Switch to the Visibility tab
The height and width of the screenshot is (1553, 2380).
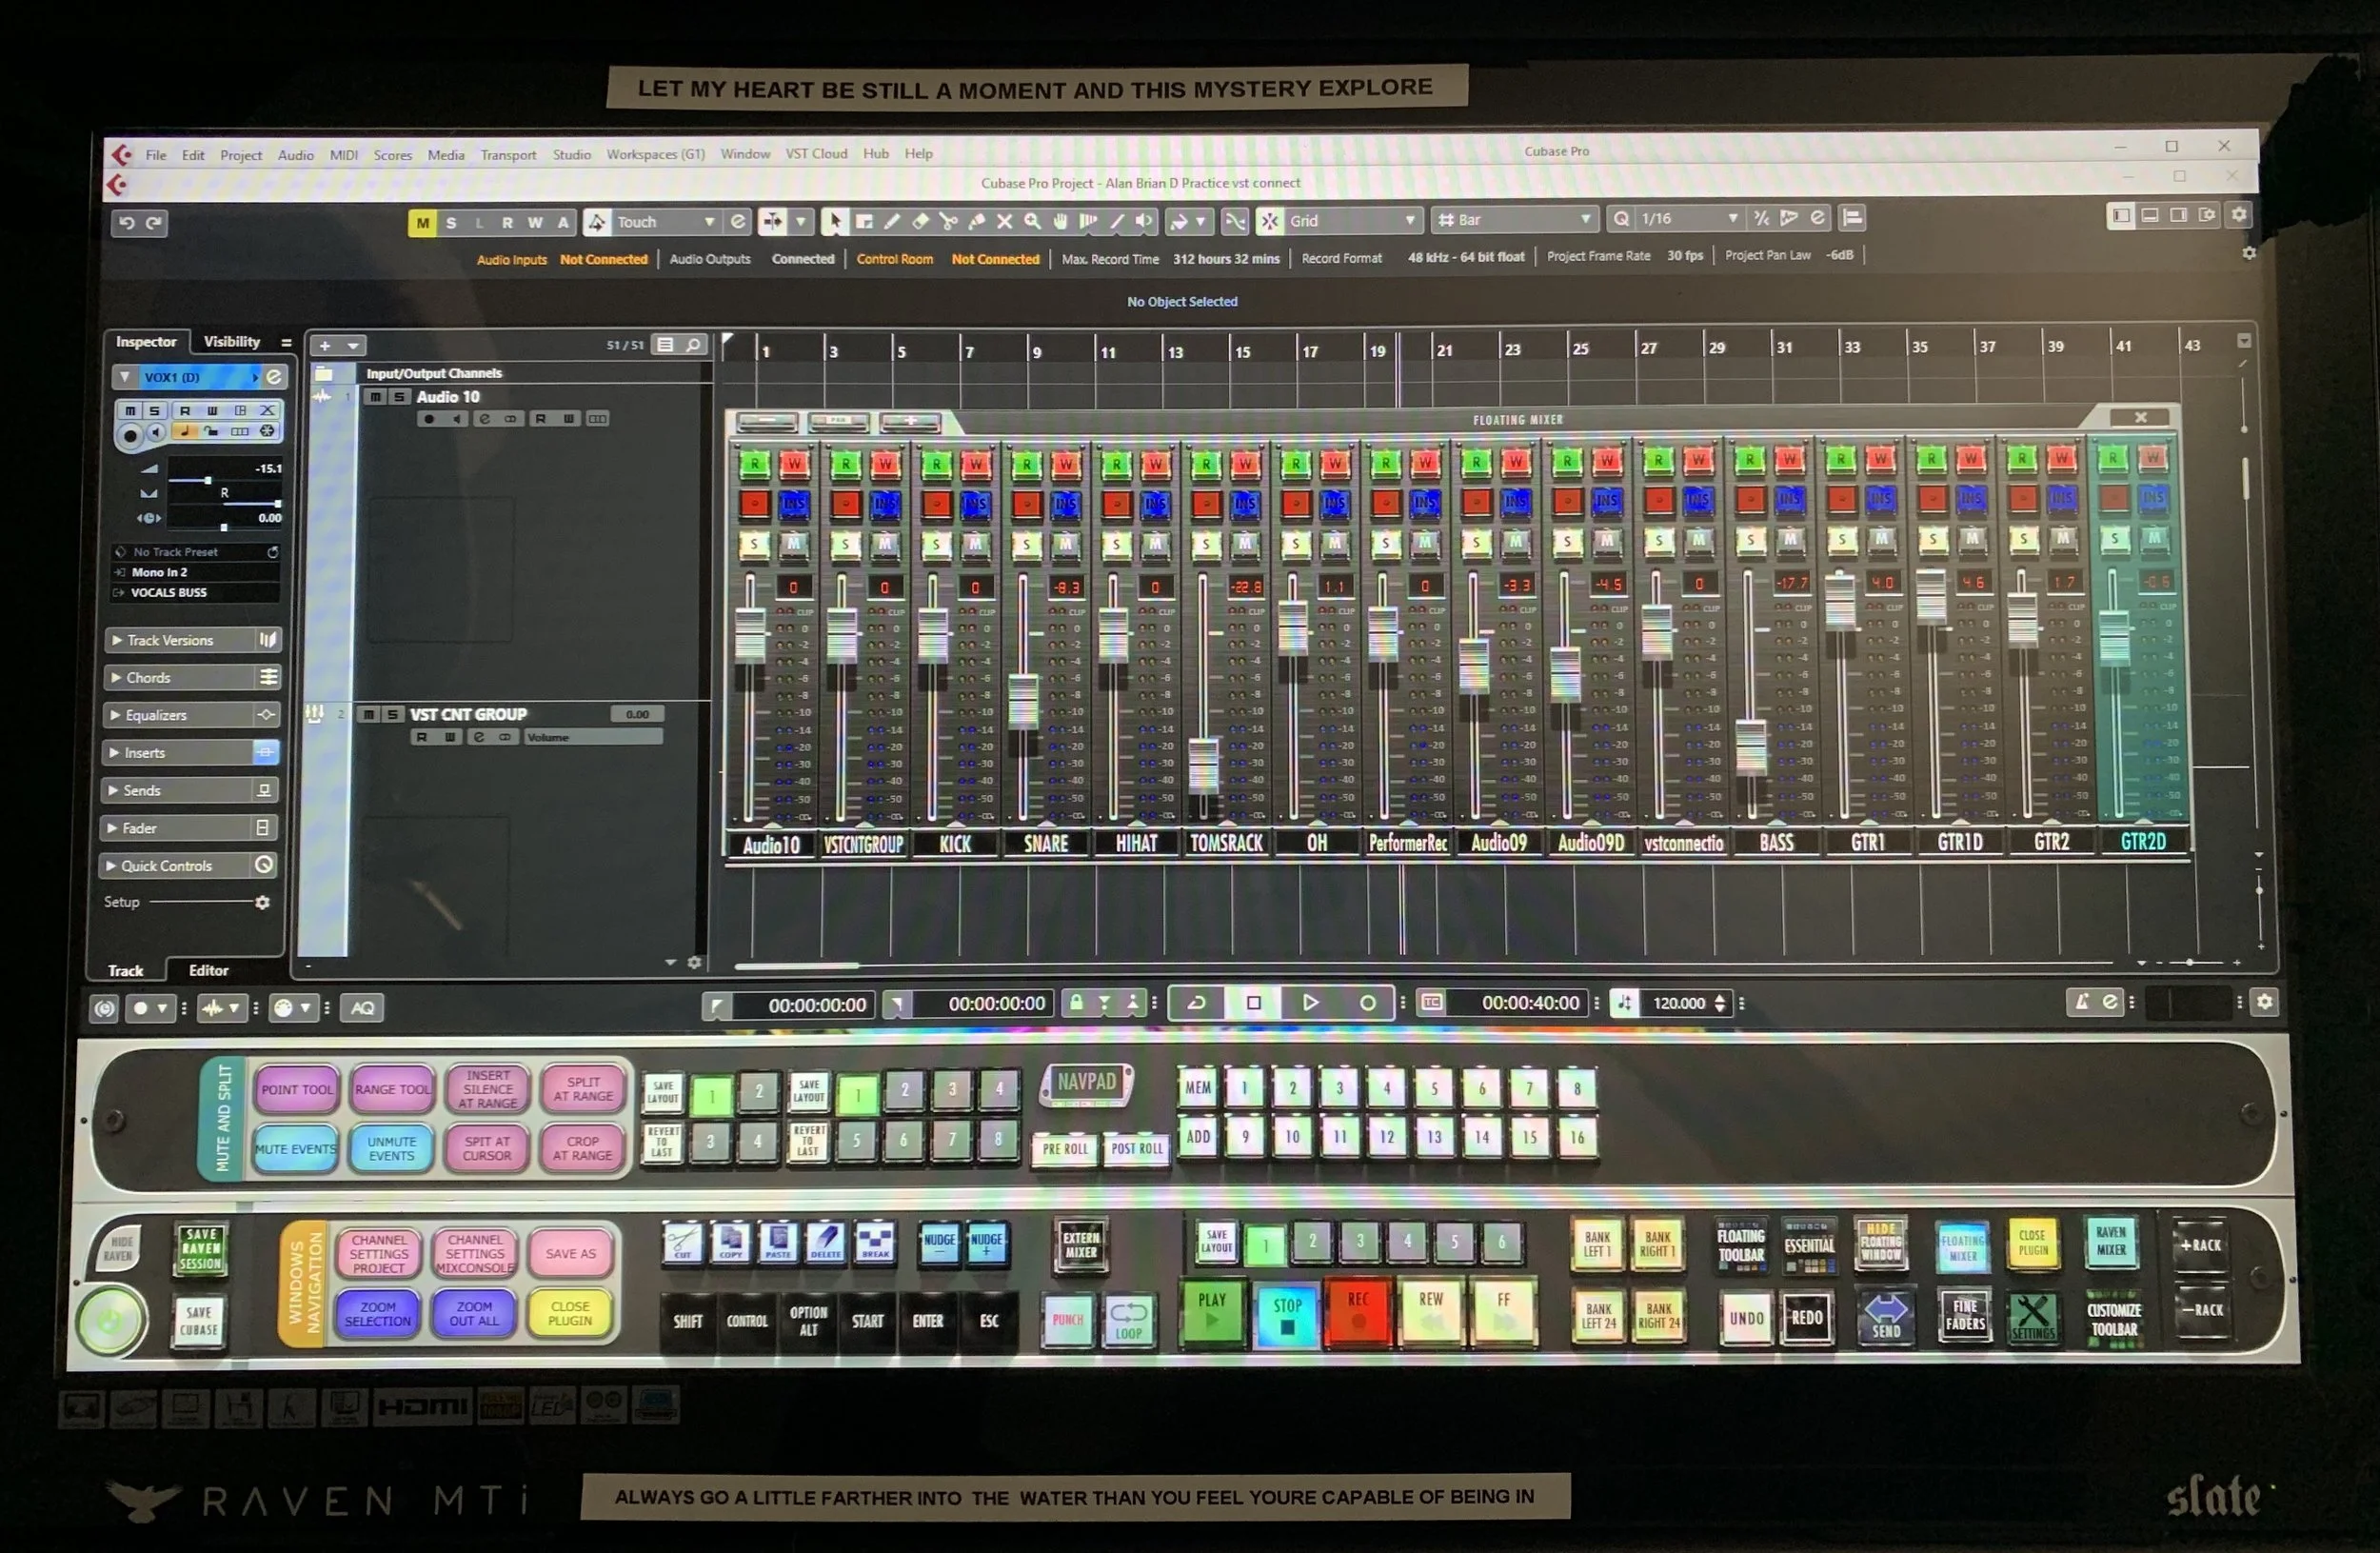pos(231,341)
